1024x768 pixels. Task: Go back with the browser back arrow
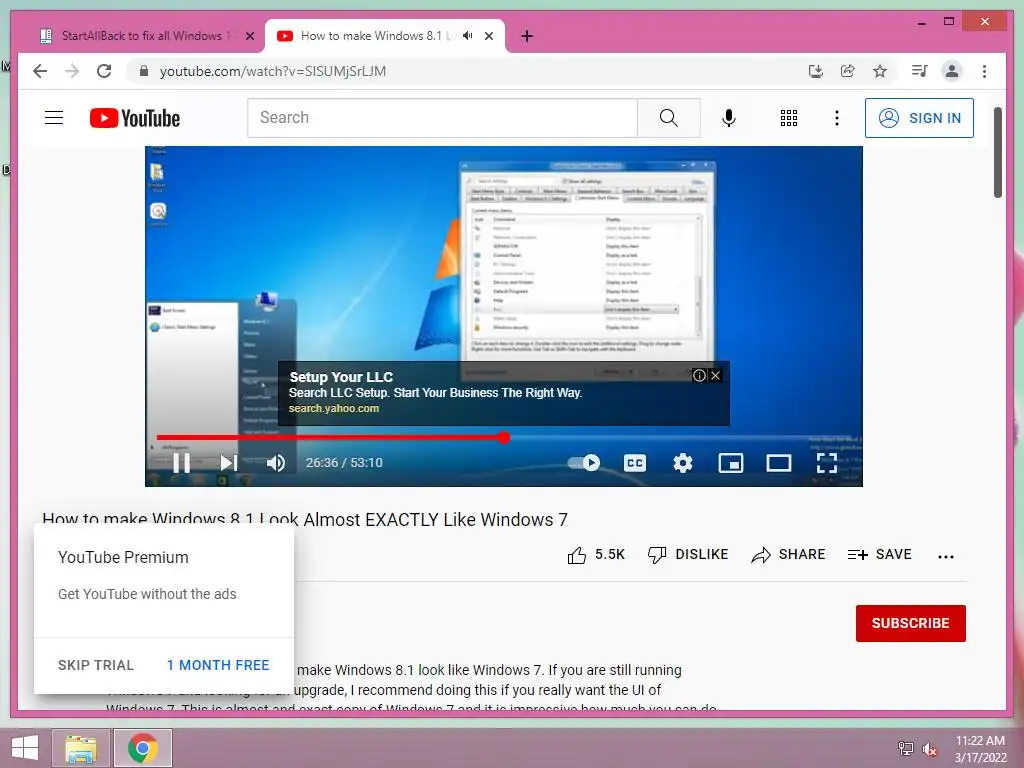point(40,71)
